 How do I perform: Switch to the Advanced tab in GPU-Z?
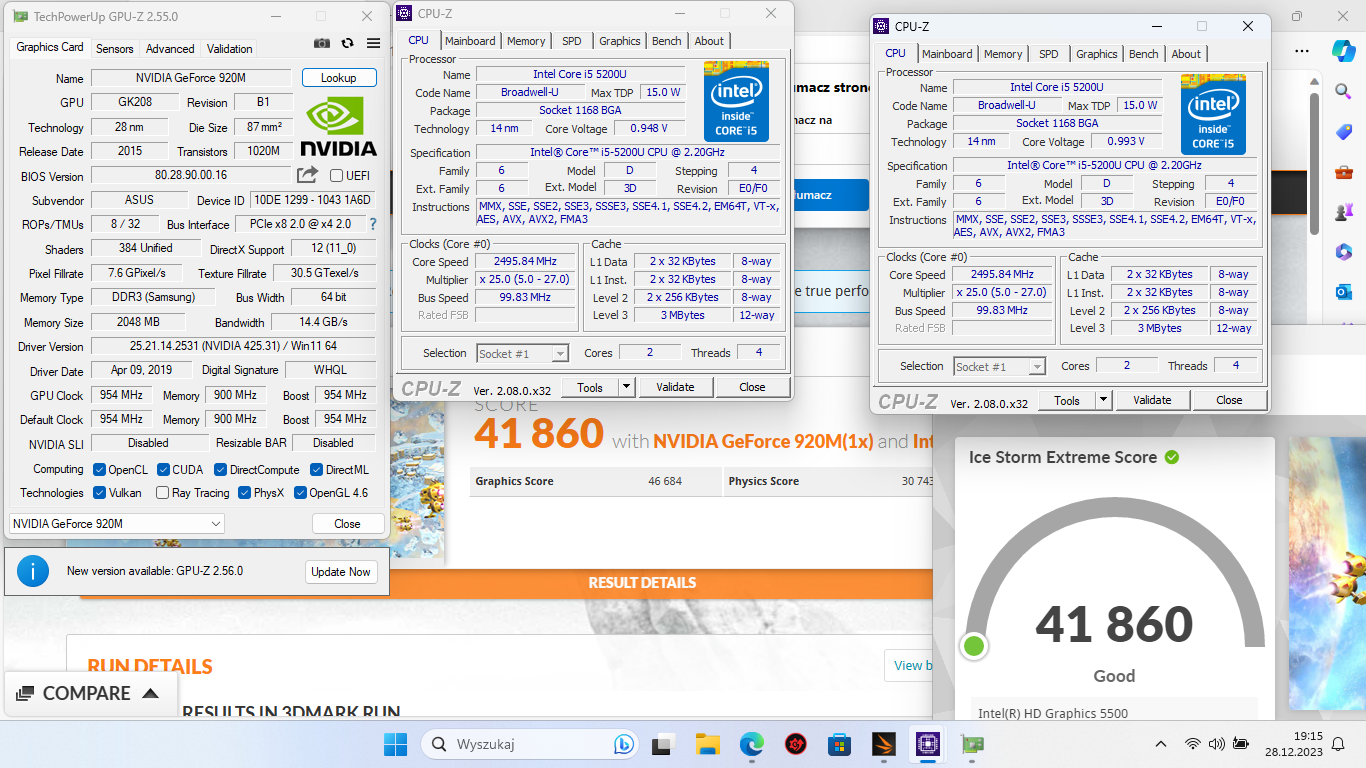pos(170,48)
